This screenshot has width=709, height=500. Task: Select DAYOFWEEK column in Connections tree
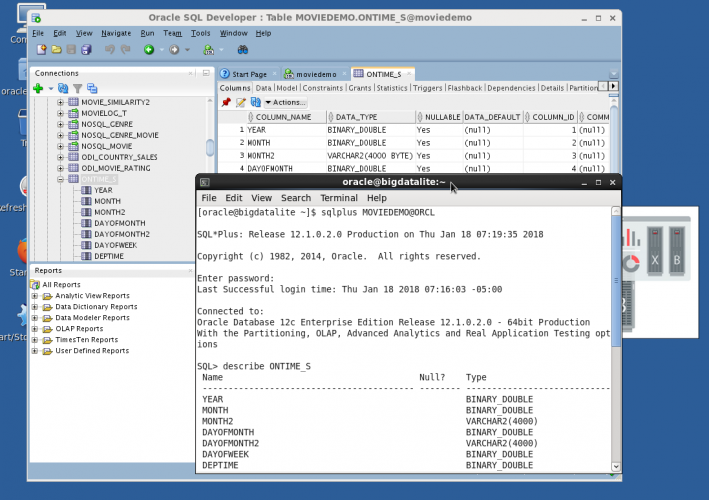point(115,245)
